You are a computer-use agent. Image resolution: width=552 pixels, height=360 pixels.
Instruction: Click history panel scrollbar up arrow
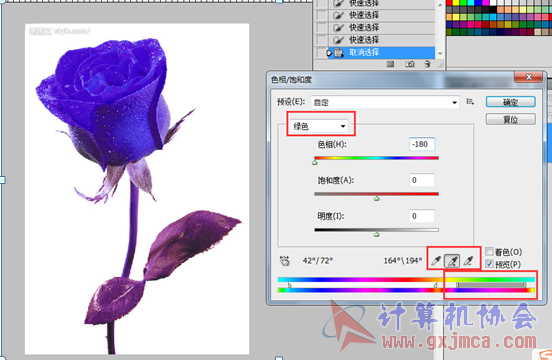(x=440, y=5)
